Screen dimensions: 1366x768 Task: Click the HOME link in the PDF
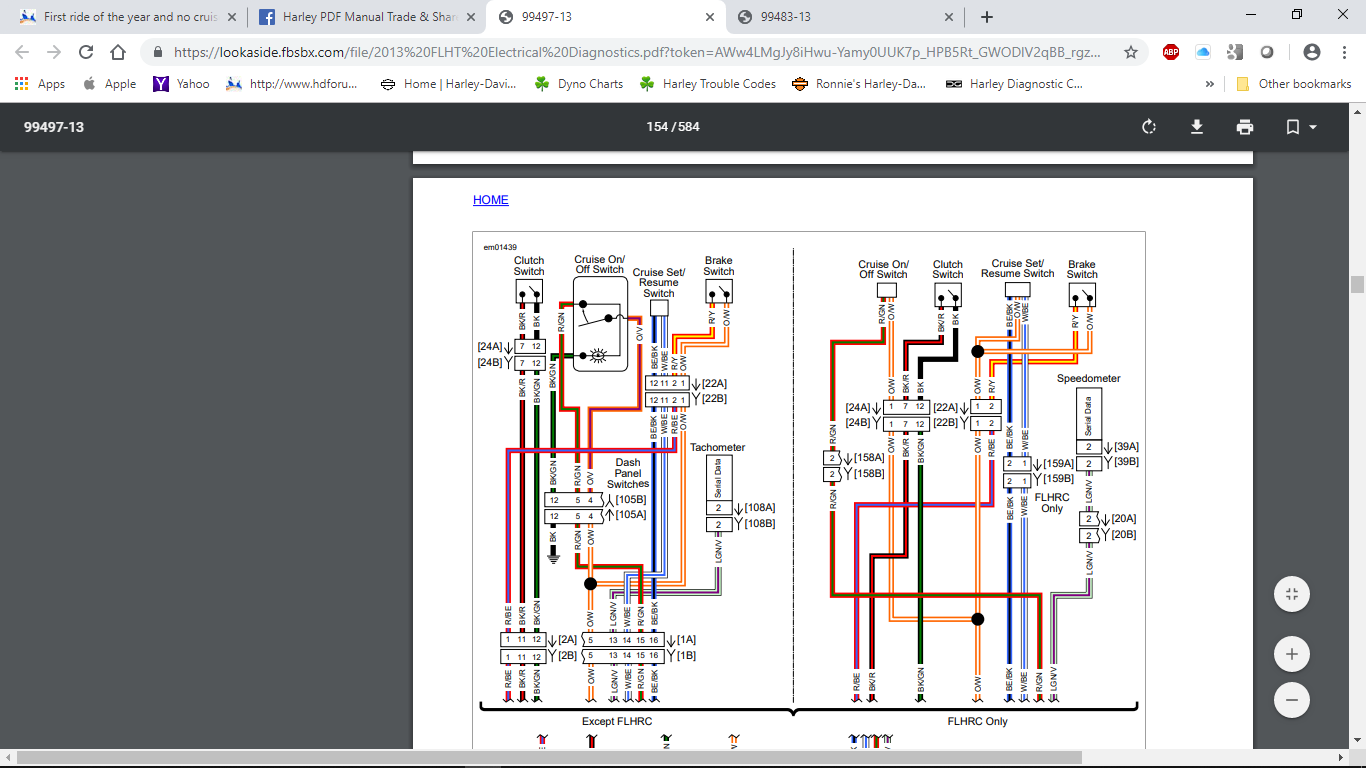pyautogui.click(x=490, y=200)
